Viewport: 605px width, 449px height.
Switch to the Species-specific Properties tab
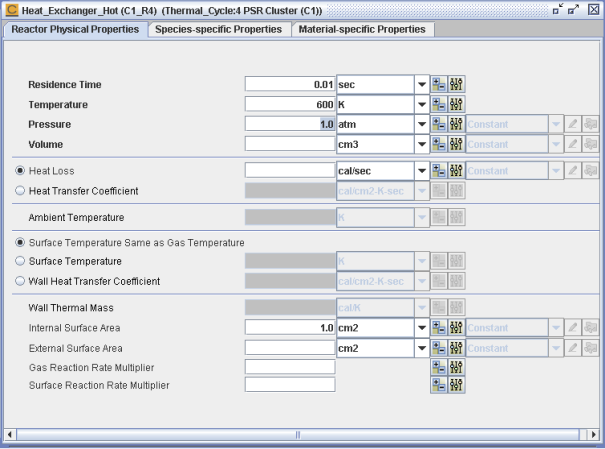coord(216,29)
